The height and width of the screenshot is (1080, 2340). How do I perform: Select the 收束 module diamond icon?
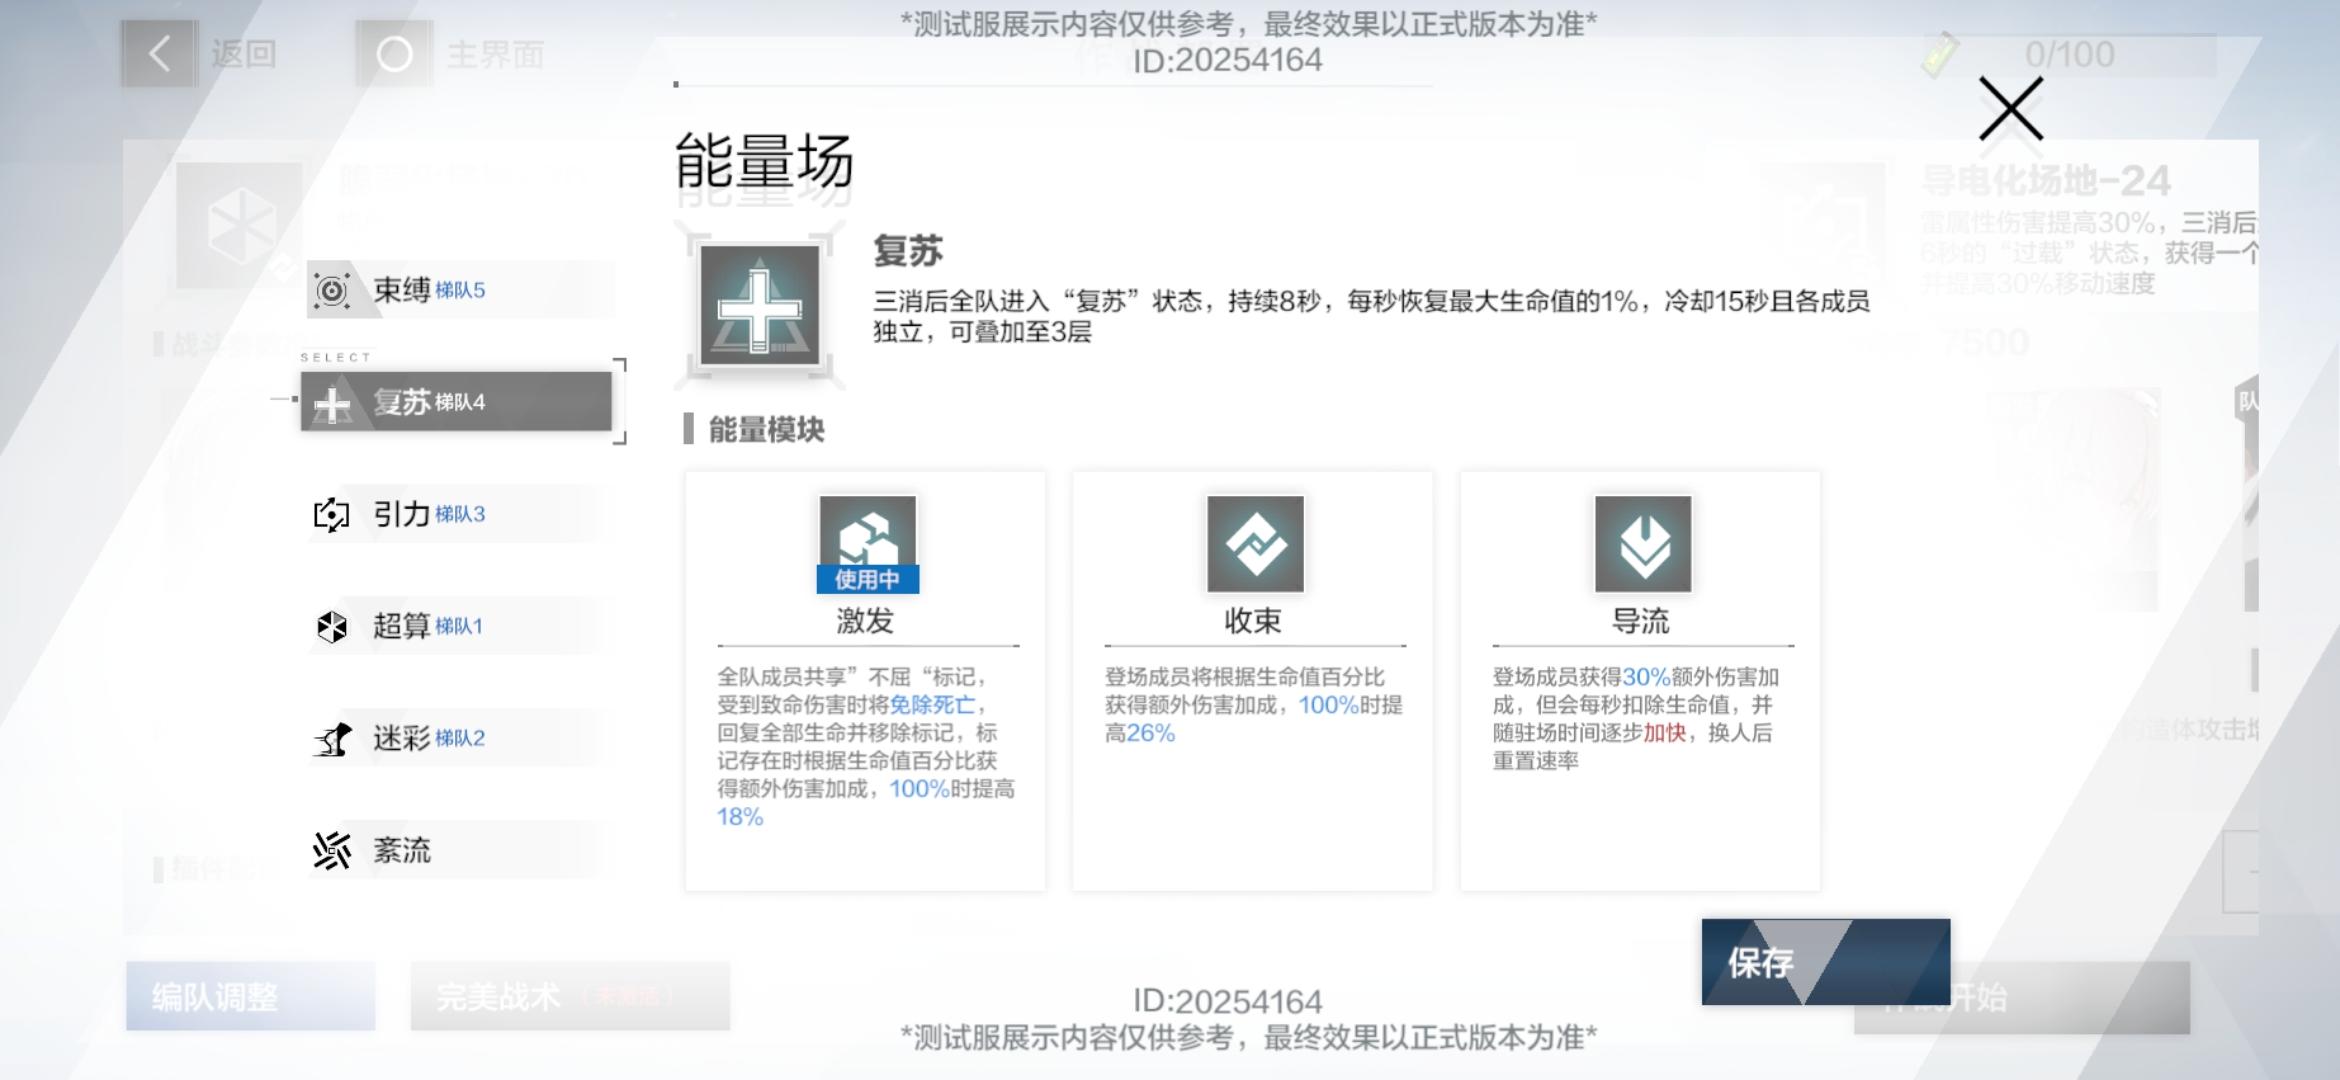[x=1255, y=544]
